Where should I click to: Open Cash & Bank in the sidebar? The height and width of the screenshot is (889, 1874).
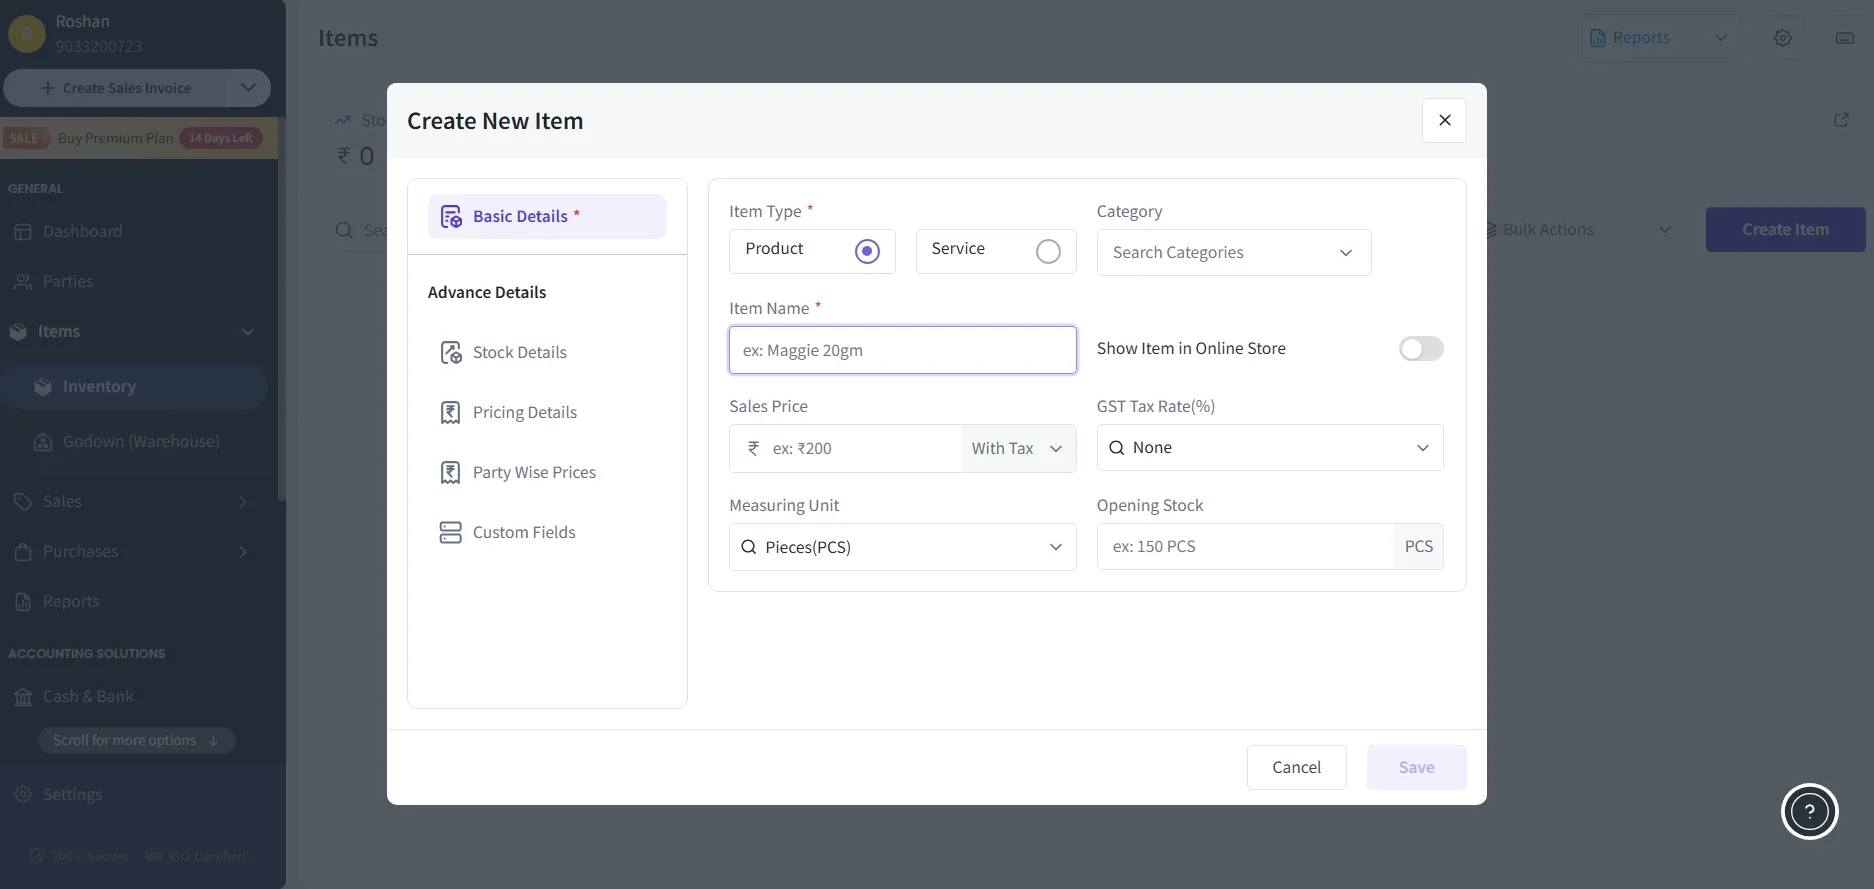[x=88, y=696]
